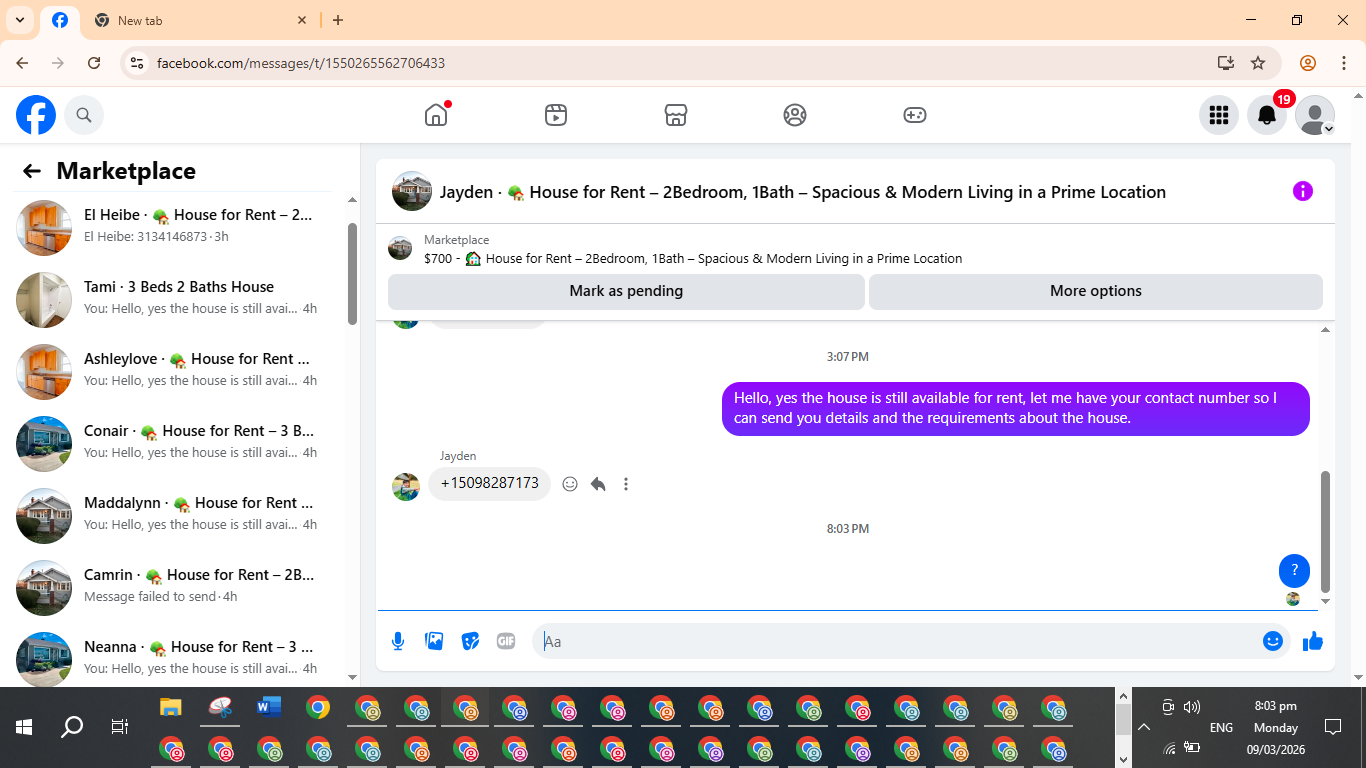
Task: Reload the page in browser
Action: [x=94, y=63]
